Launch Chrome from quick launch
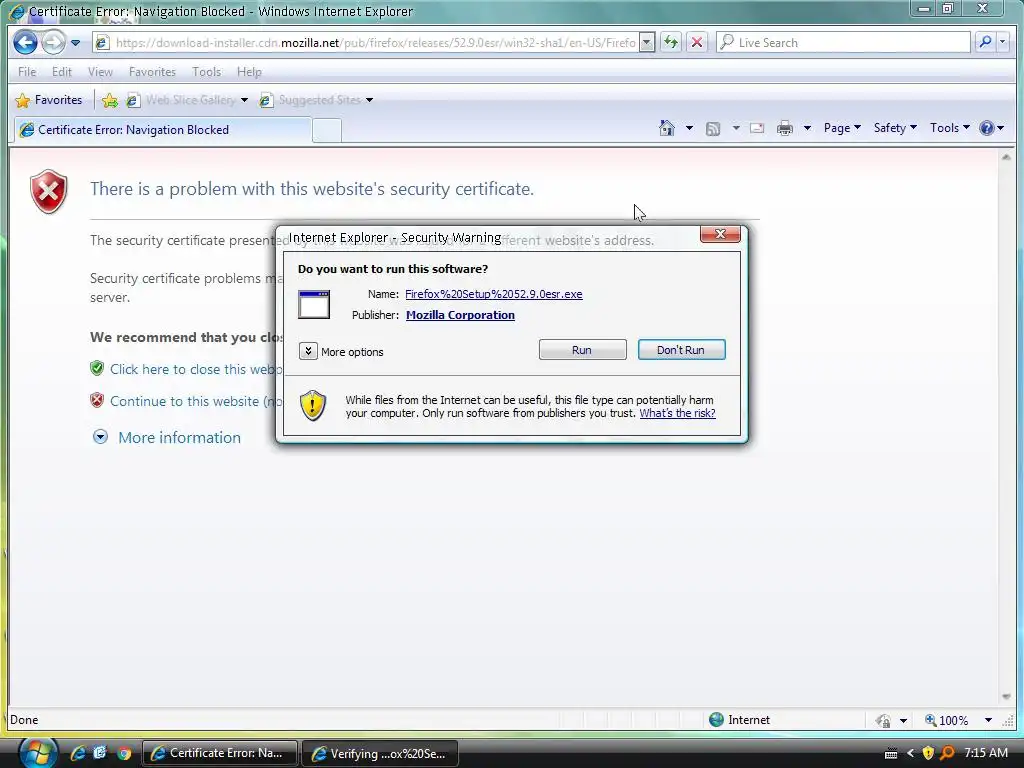Image resolution: width=1024 pixels, height=768 pixels. click(x=124, y=754)
